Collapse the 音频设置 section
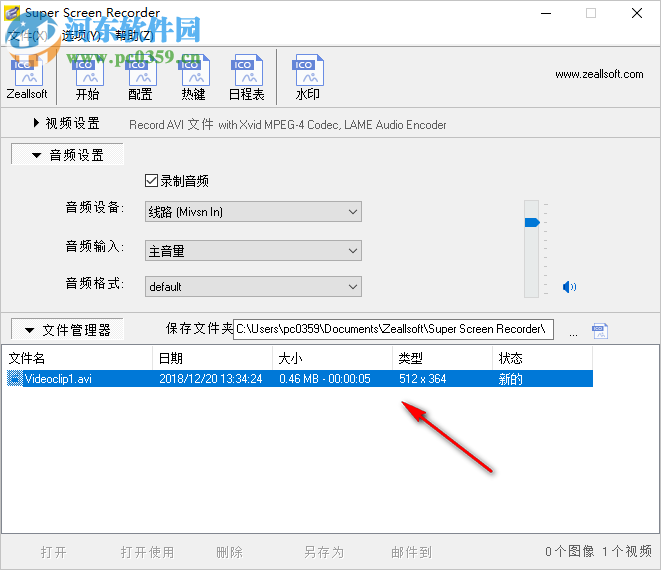The width and height of the screenshot is (661, 570). click(x=67, y=155)
